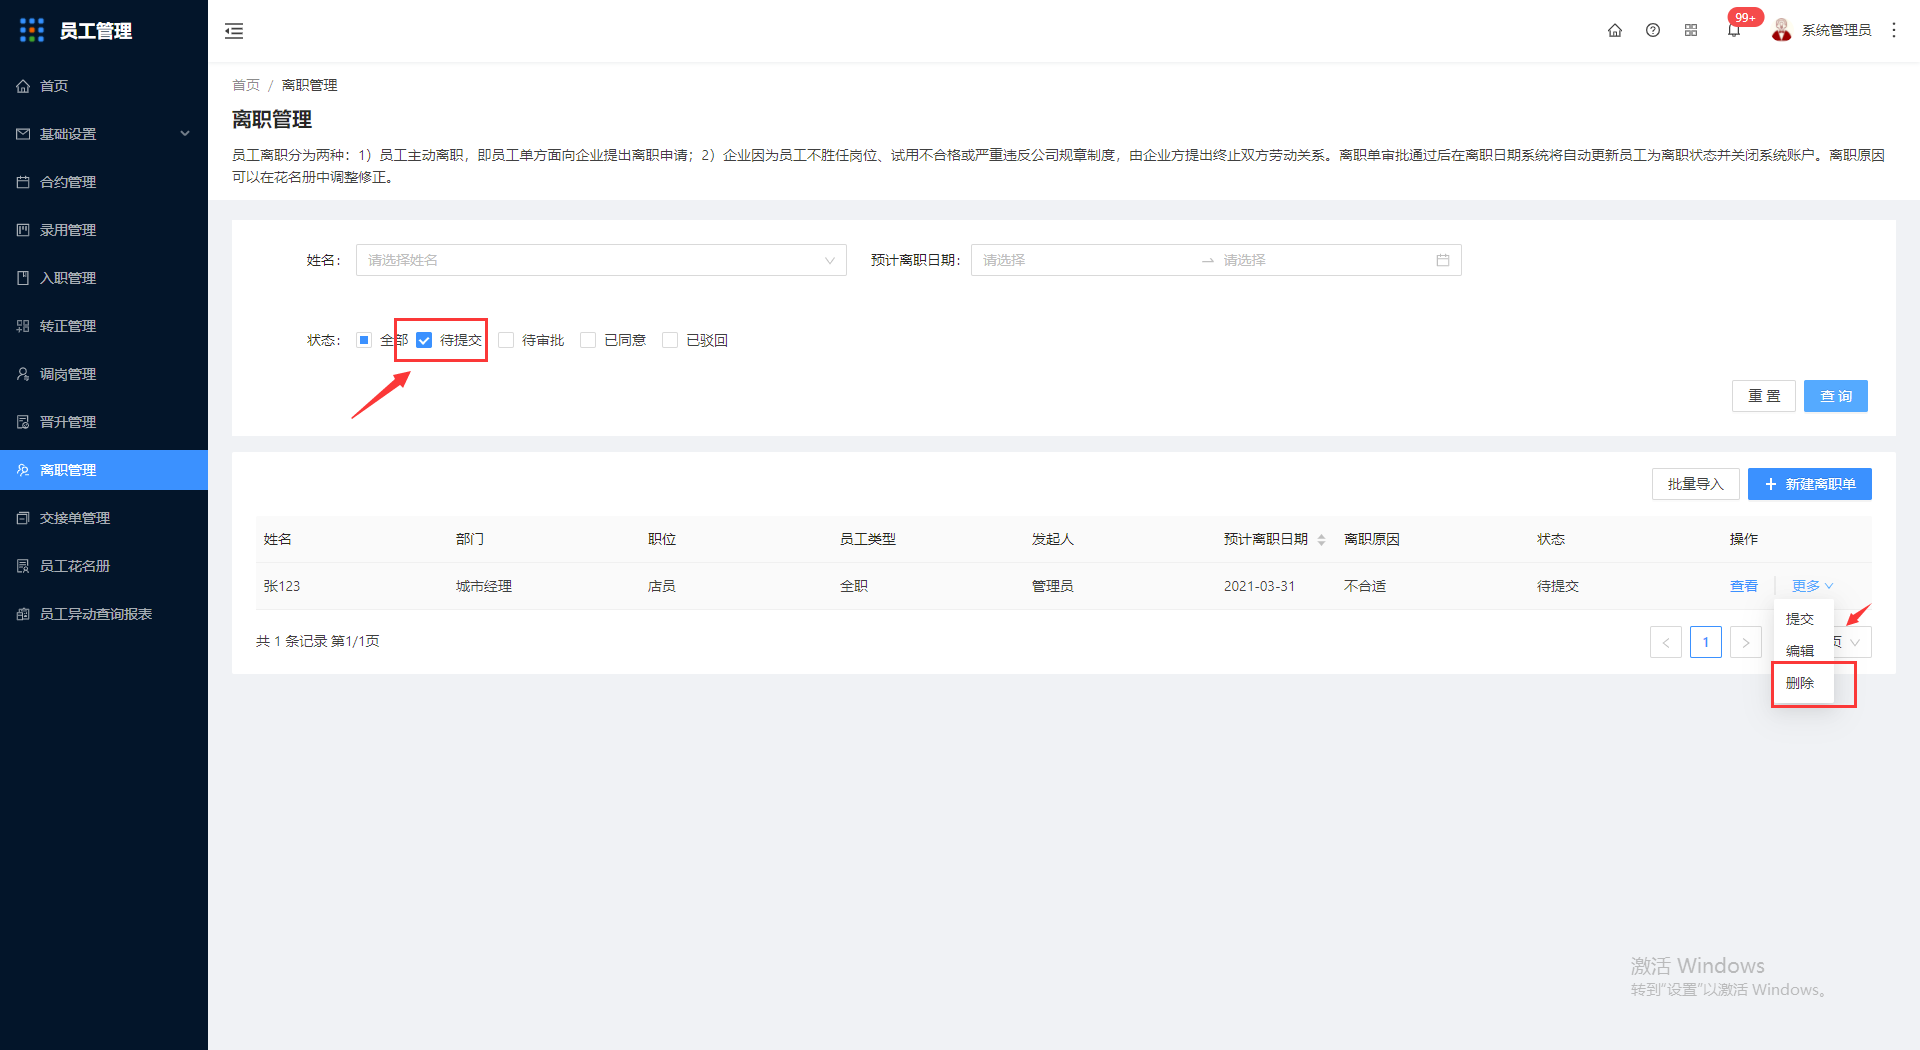
Task: Sort by 预计离职日期 using sort arrows
Action: point(1321,540)
